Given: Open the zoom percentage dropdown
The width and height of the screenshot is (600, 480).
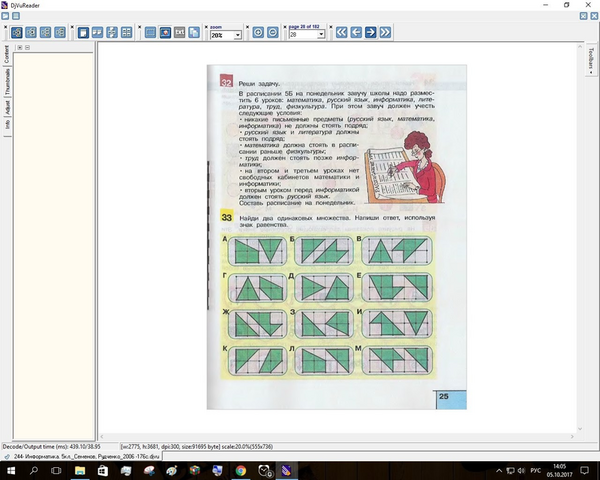Looking at the screenshot, I should 238,35.
